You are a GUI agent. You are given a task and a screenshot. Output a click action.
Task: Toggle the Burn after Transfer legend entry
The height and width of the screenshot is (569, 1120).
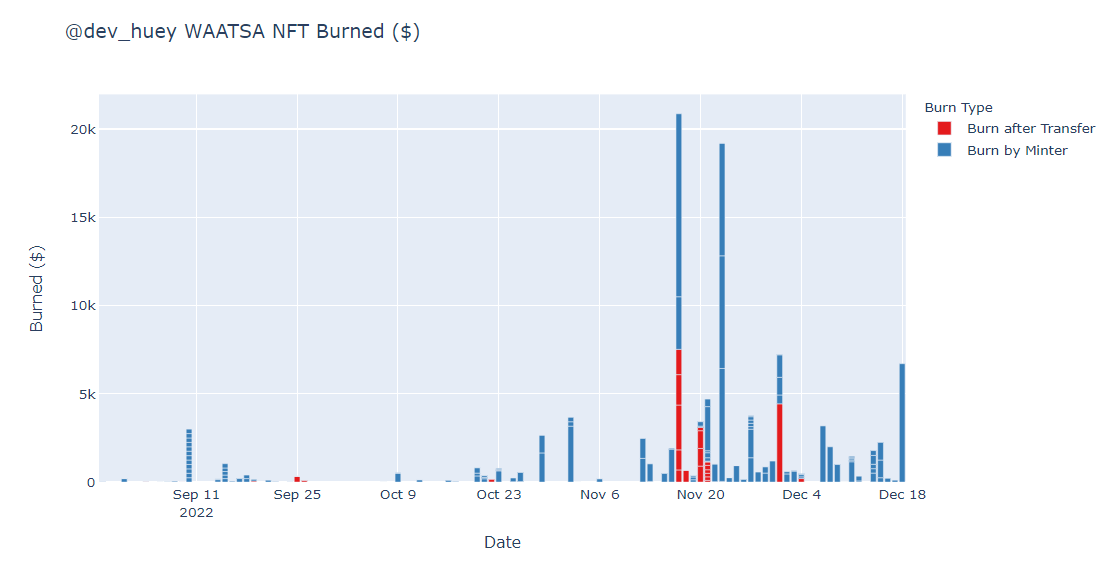pyautogui.click(x=1016, y=129)
